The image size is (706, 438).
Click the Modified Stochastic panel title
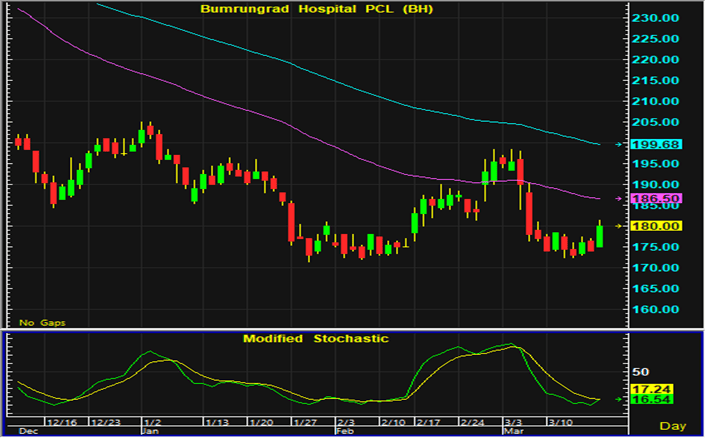pos(315,339)
